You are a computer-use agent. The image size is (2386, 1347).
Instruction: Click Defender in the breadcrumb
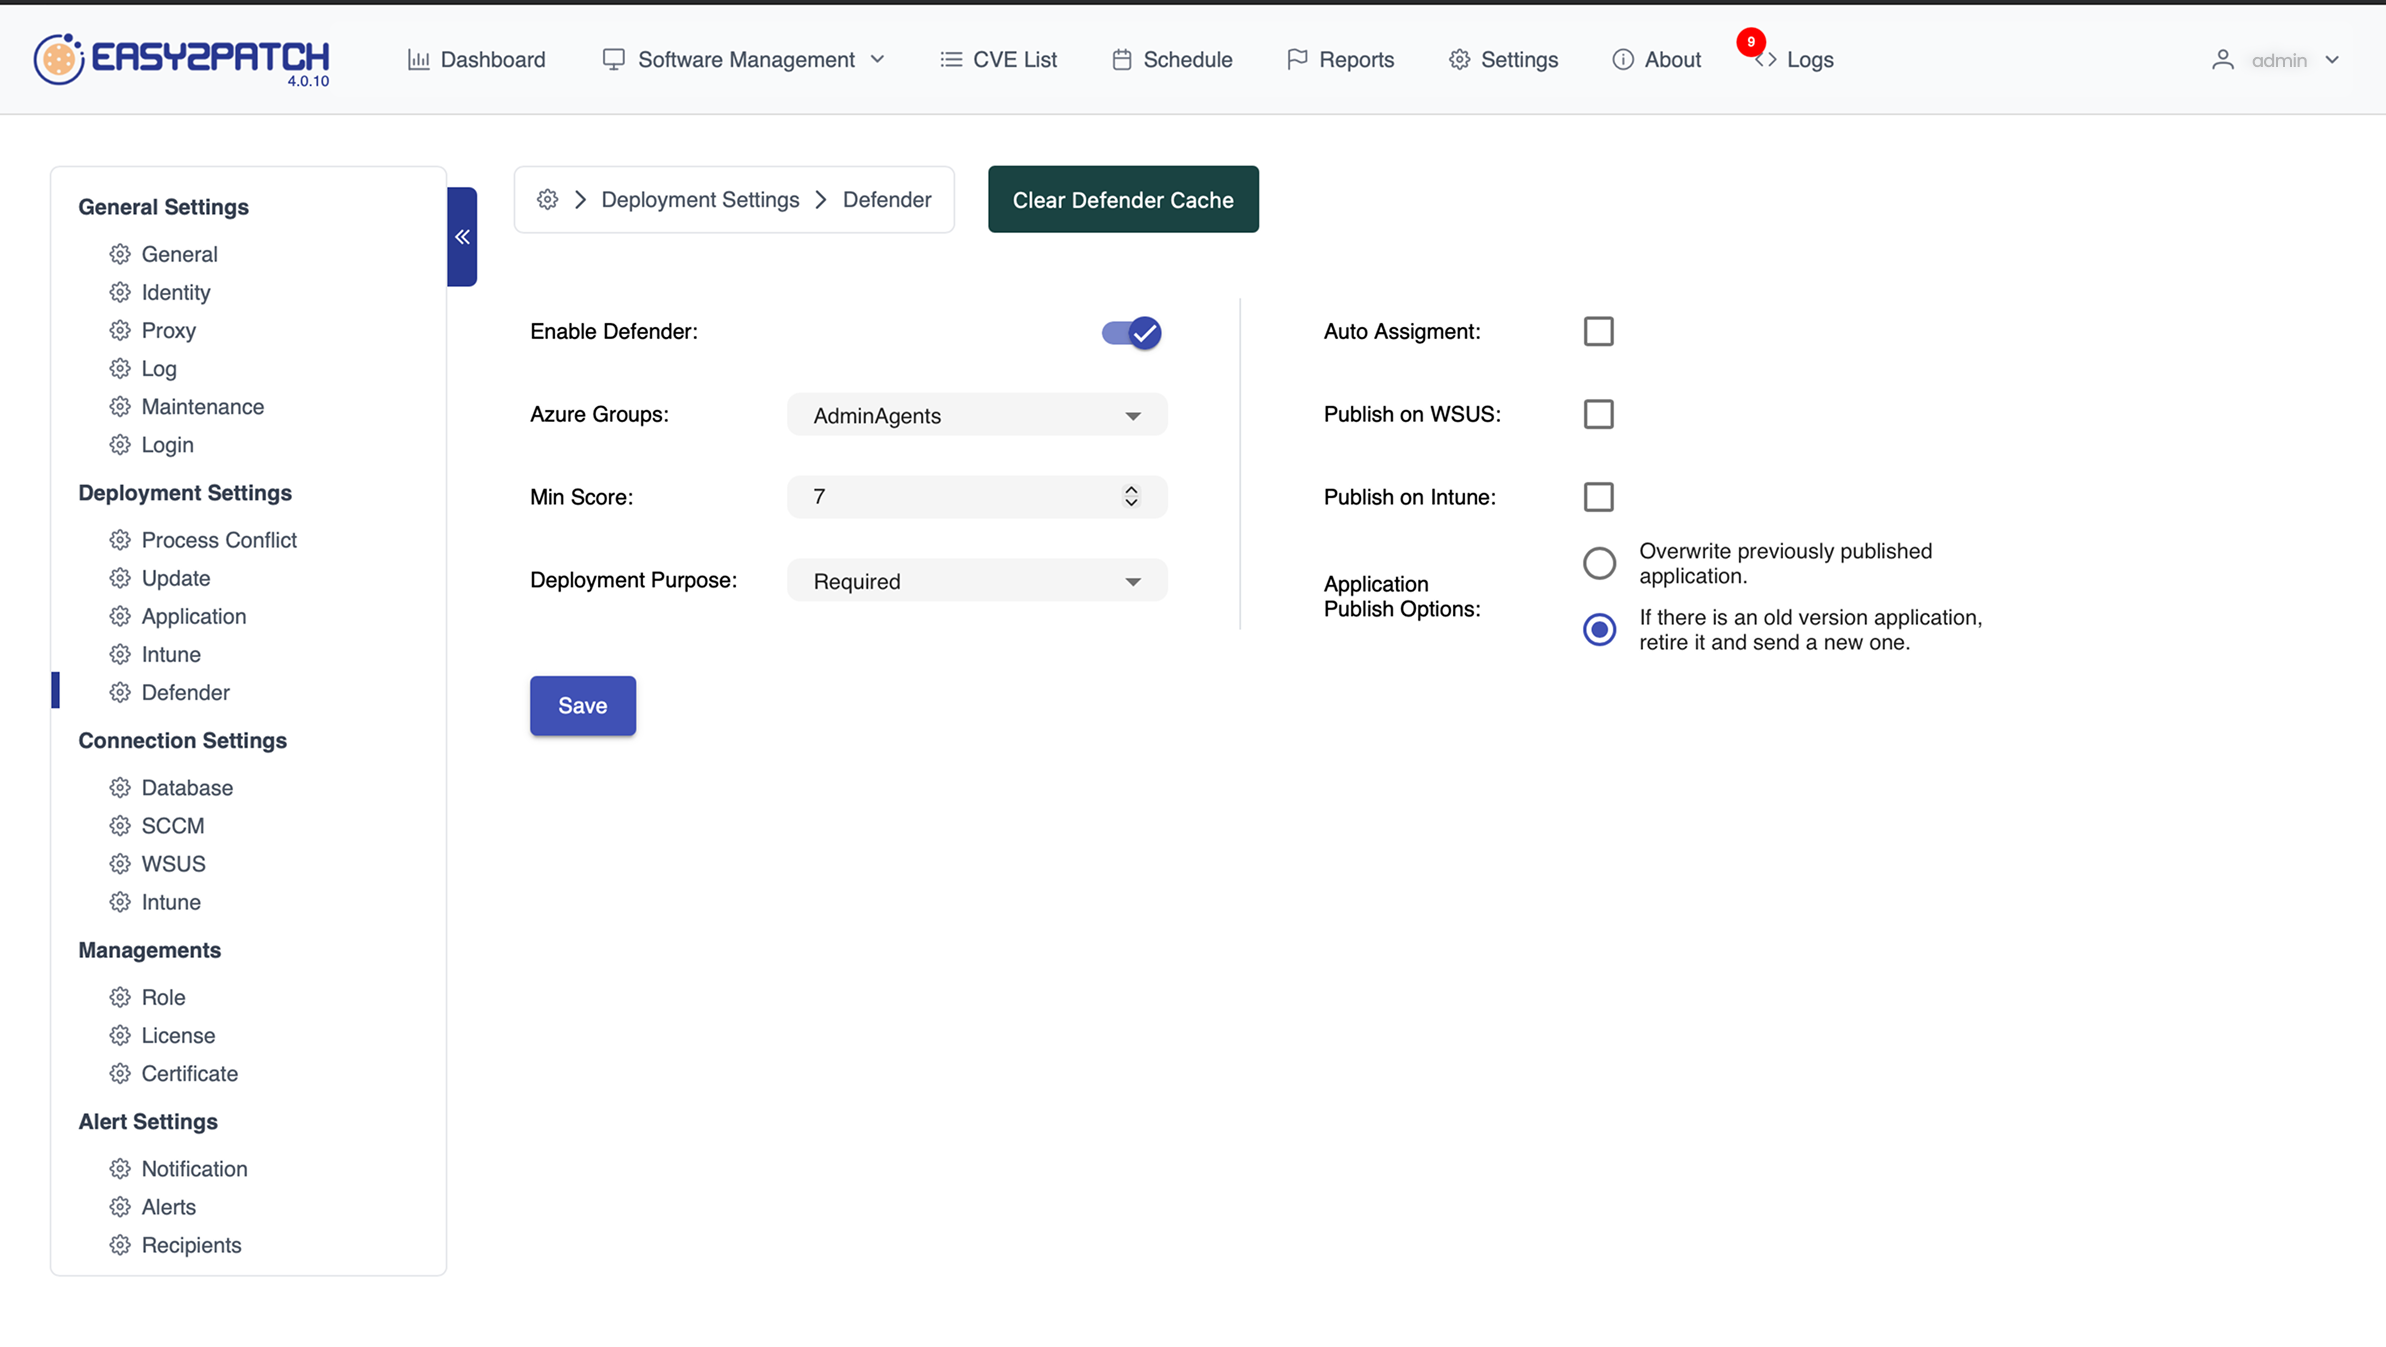click(887, 199)
